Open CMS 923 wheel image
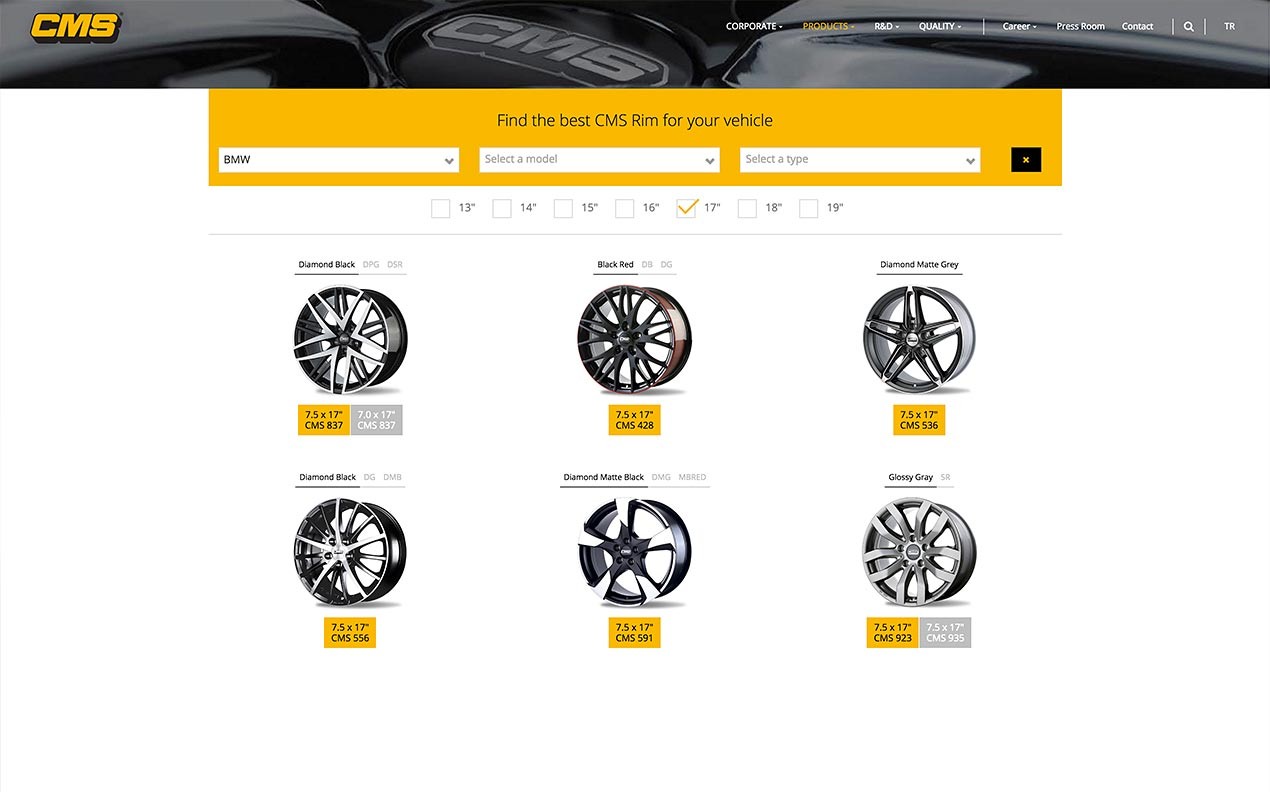Screen dimensions: 1270x792 click(919, 553)
